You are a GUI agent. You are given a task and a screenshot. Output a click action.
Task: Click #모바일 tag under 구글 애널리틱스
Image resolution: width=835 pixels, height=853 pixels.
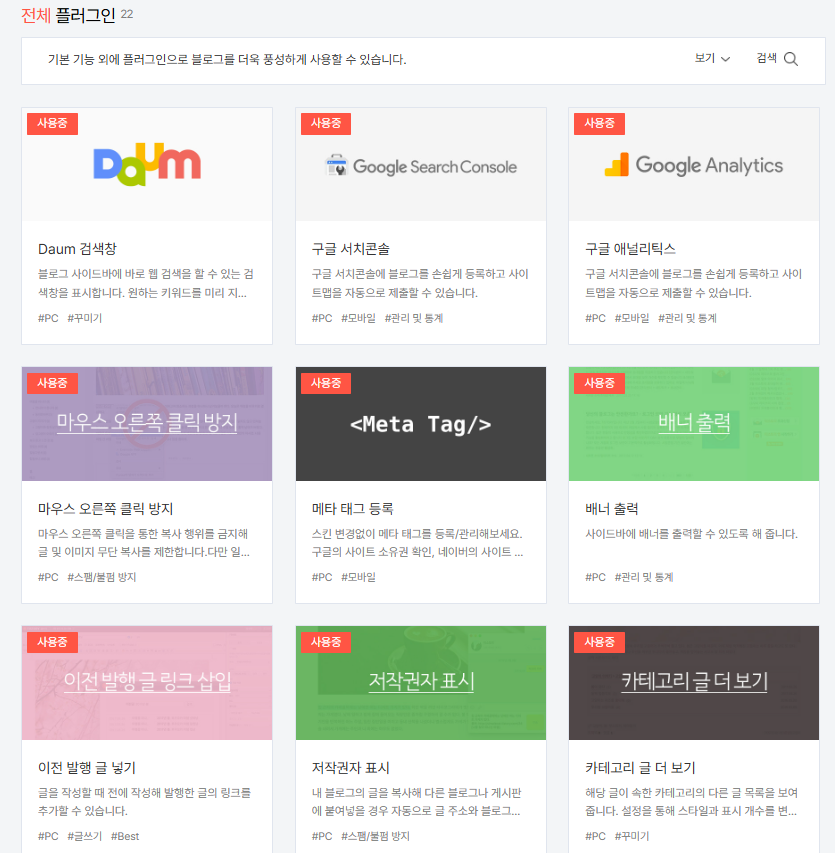(x=632, y=318)
